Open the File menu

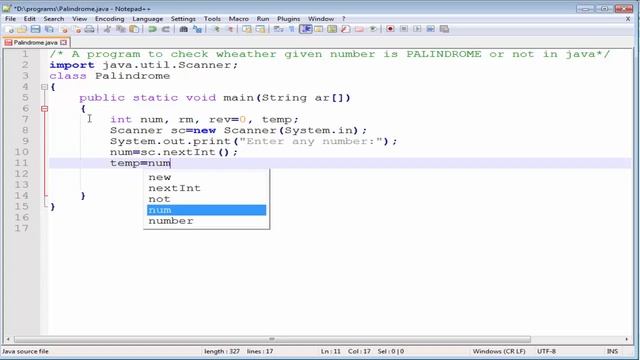[11, 19]
